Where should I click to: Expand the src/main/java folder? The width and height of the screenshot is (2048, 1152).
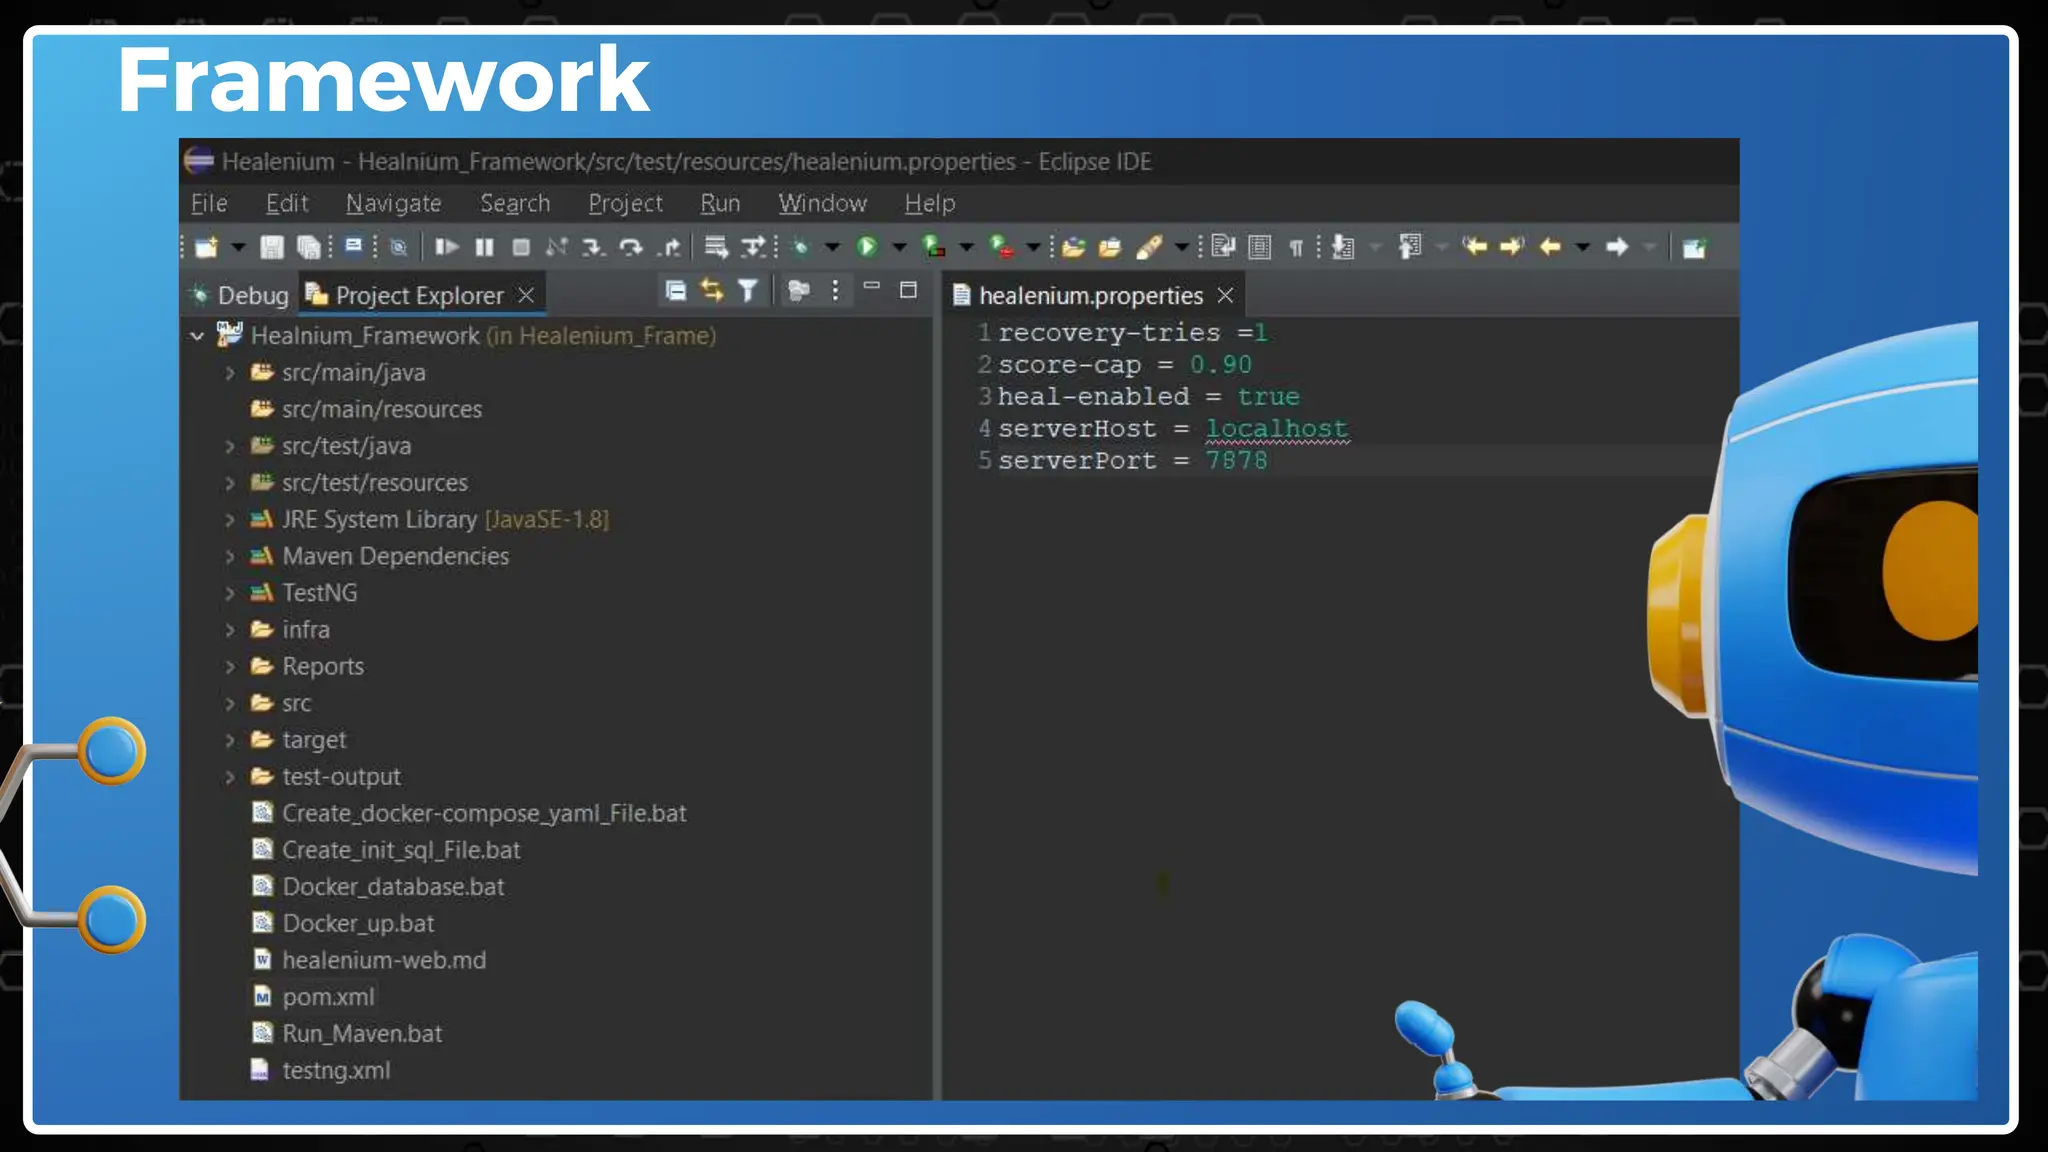(x=230, y=373)
